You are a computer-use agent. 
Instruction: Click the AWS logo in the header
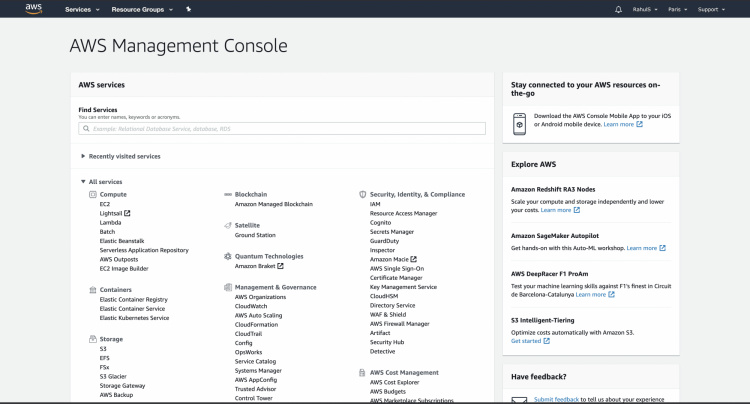[x=34, y=9]
